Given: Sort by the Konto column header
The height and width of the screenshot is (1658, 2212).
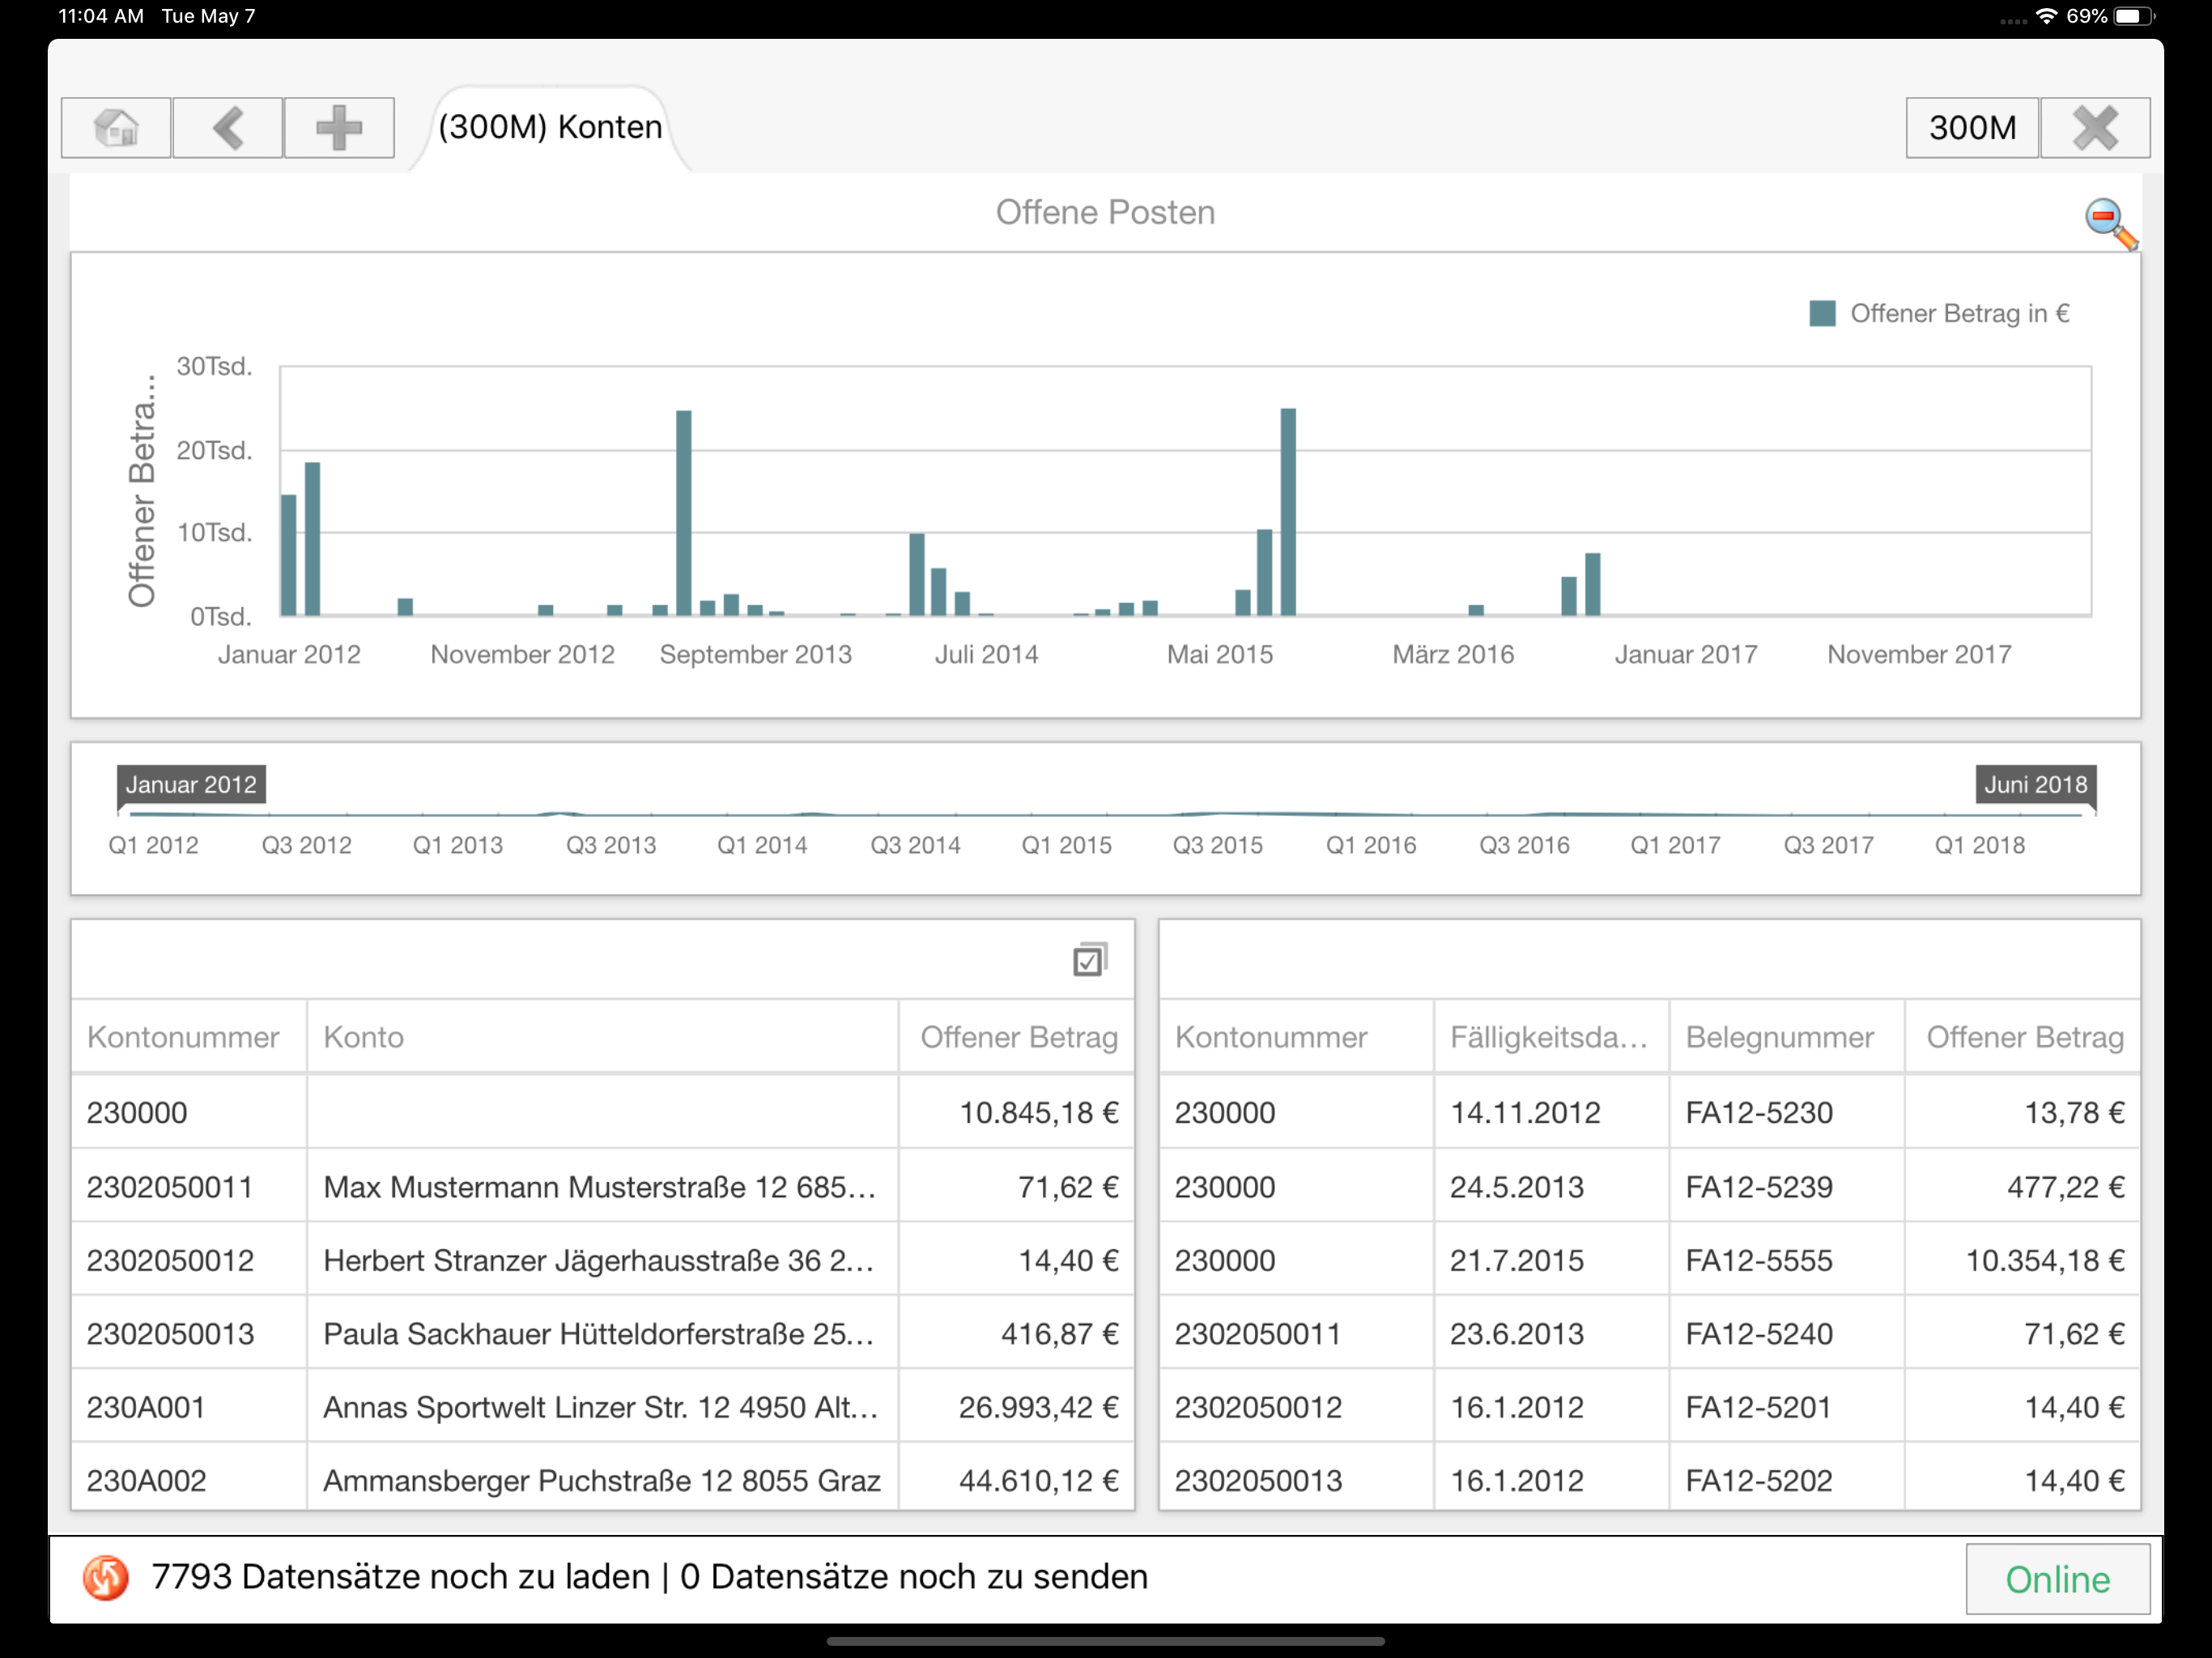Looking at the screenshot, I should (602, 1037).
